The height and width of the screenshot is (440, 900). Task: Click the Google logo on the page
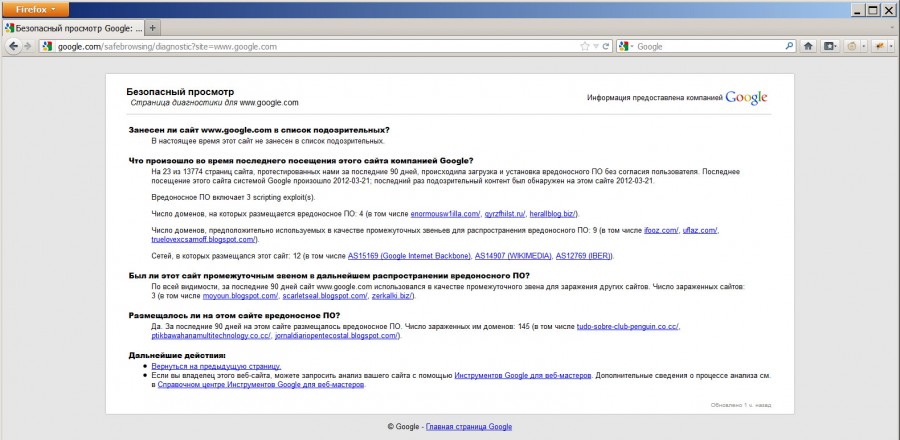tap(746, 98)
